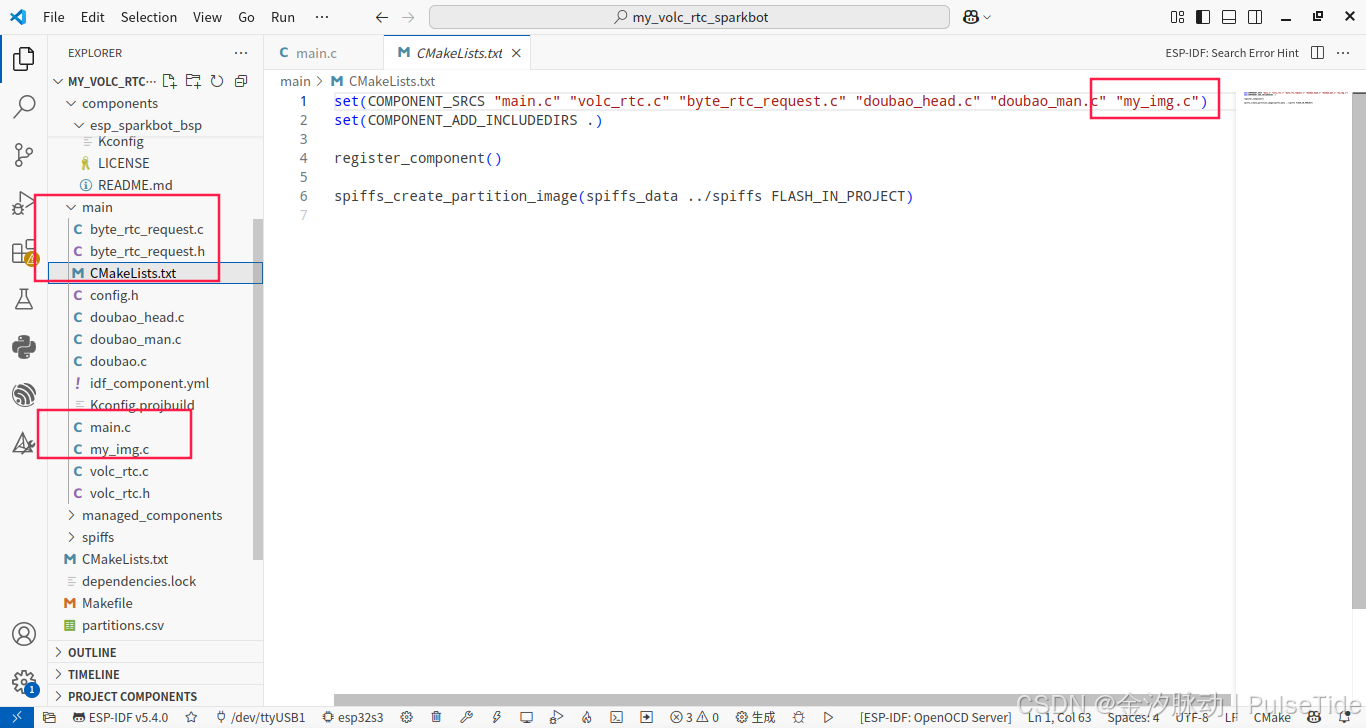
Task: Click the CMake language mode
Action: (1272, 717)
